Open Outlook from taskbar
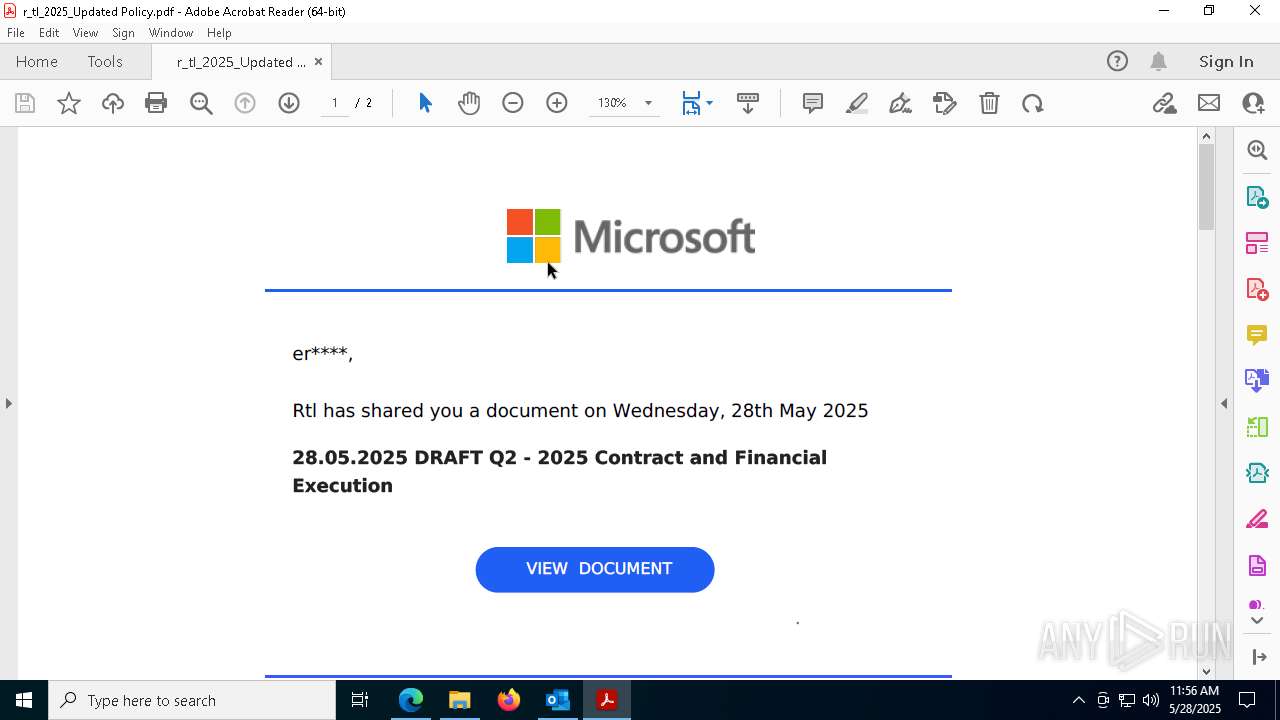The image size is (1280, 720). pyautogui.click(x=558, y=700)
